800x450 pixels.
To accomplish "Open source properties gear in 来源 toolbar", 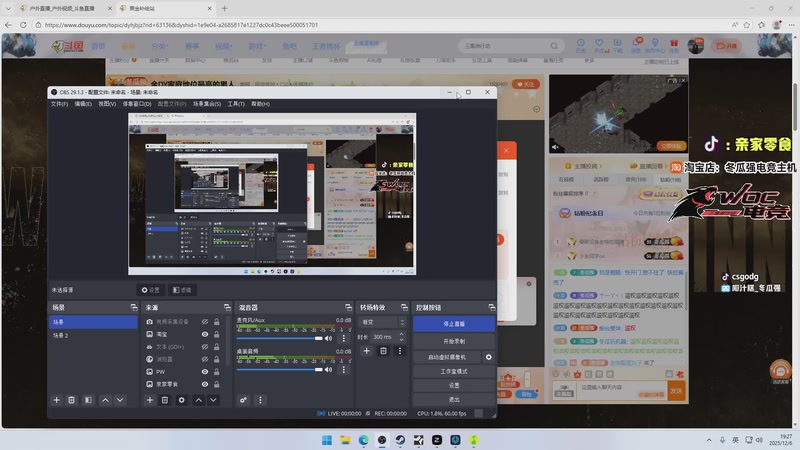I will pos(182,400).
